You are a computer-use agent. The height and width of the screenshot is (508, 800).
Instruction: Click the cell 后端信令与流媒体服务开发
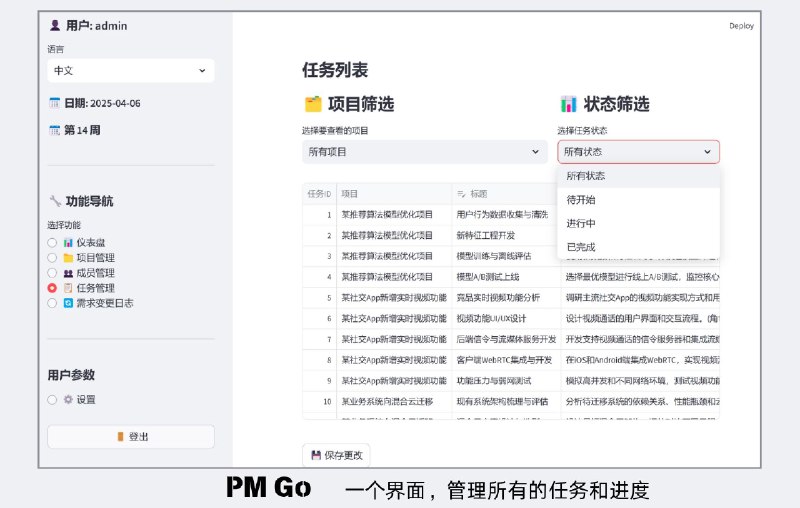click(506, 339)
